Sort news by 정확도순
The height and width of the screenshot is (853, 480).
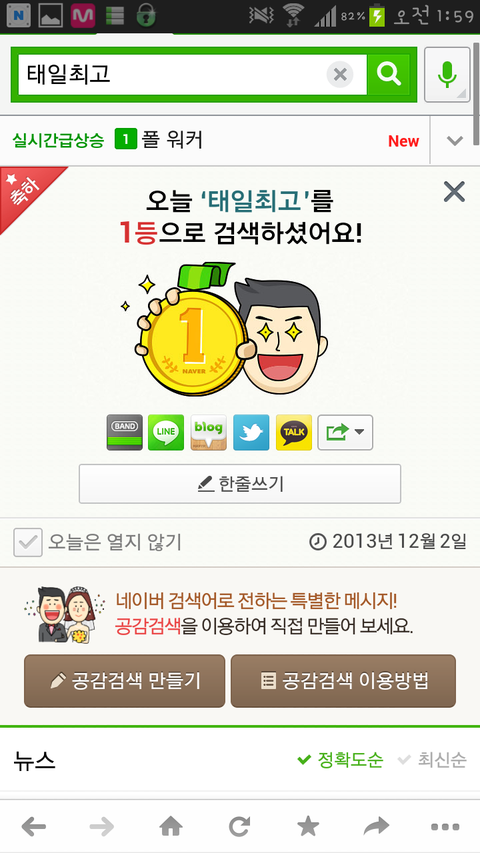[340, 759]
